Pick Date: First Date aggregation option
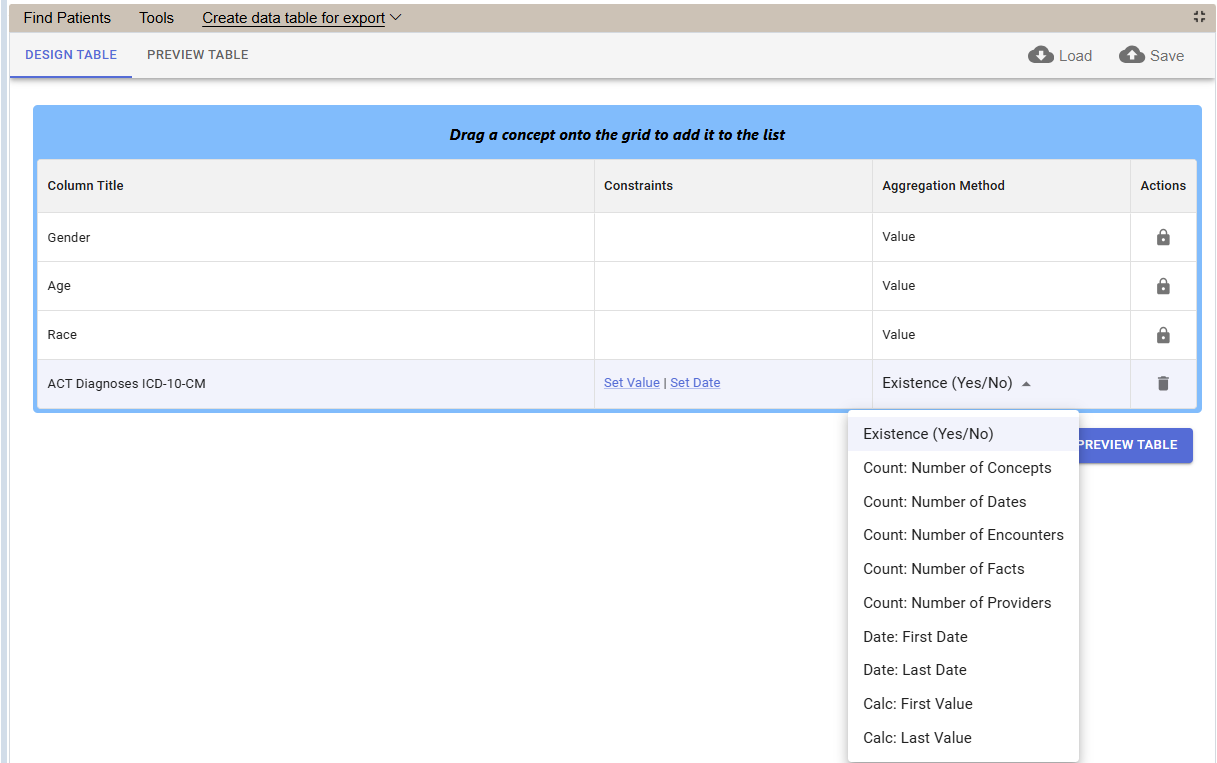The width and height of the screenshot is (1217, 763). [x=915, y=637]
